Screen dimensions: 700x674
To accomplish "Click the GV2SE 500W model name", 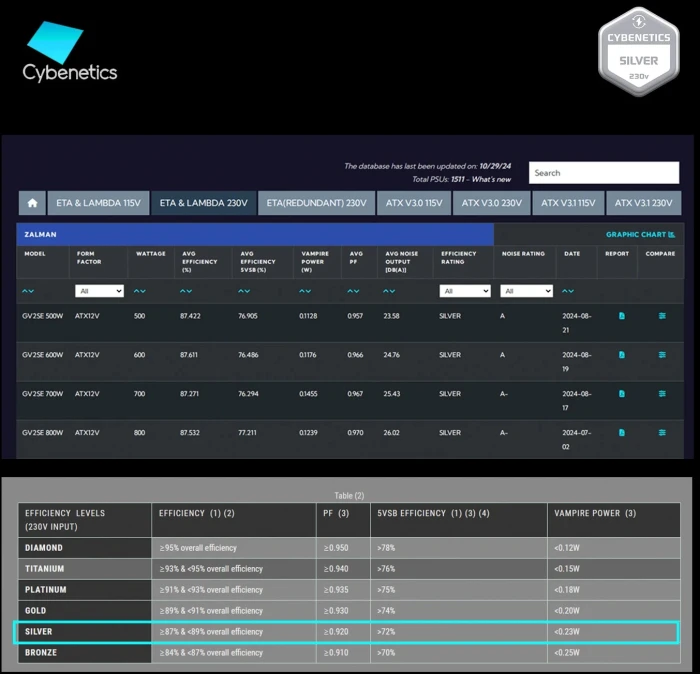I will [42, 316].
